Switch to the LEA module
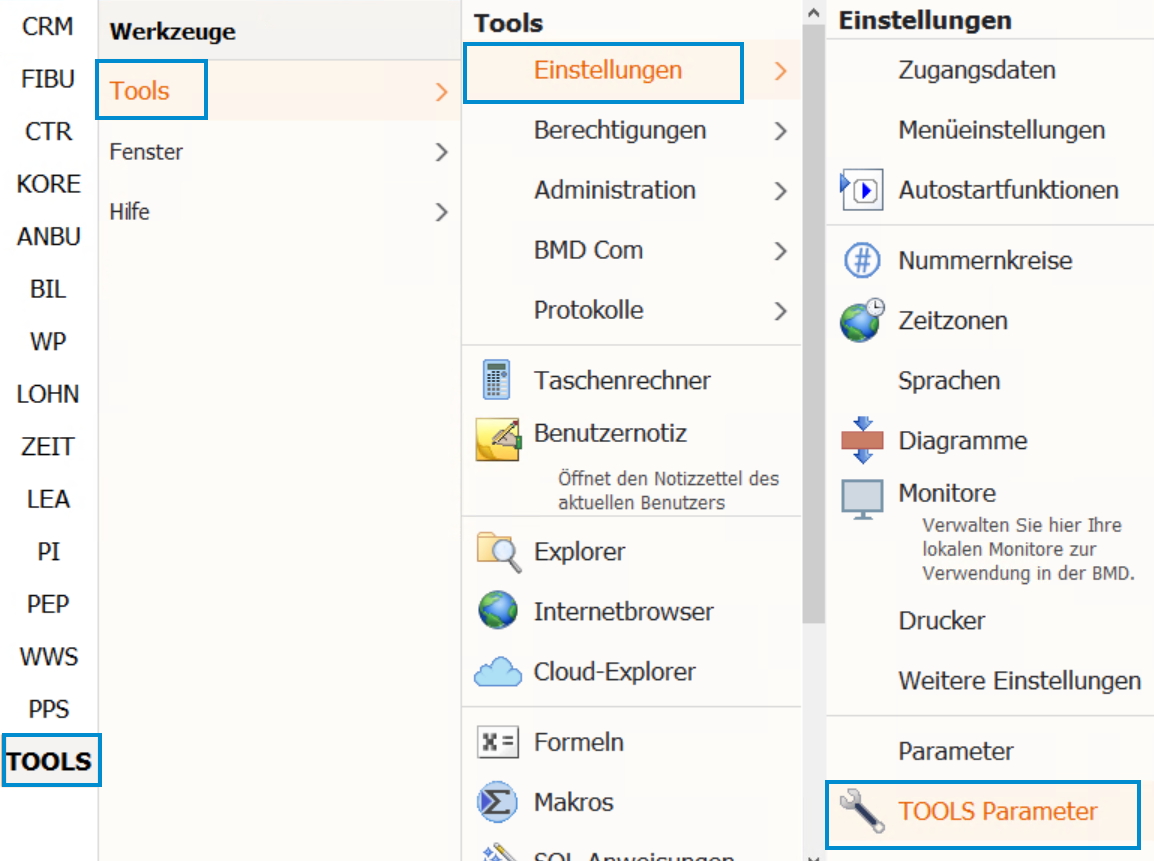1154x861 pixels. 48,500
